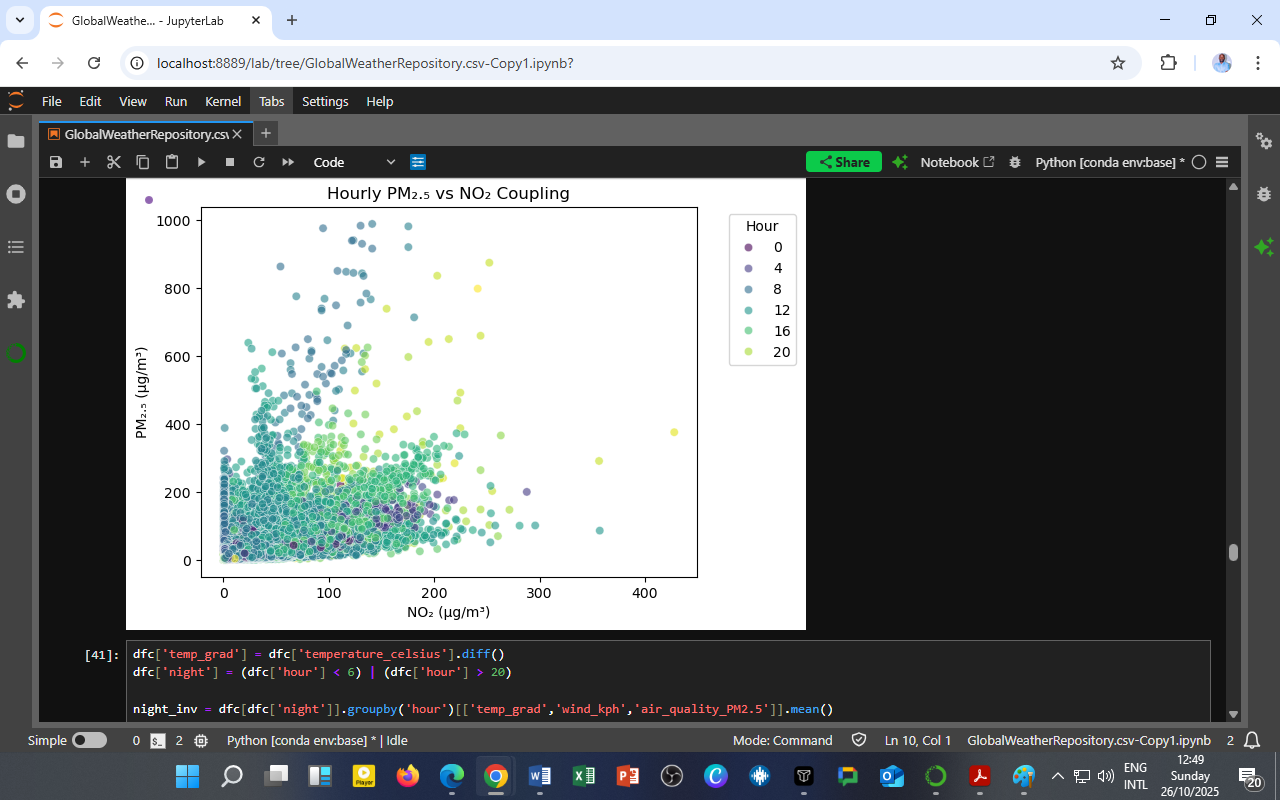Insert a new cell below with plus icon

point(85,162)
